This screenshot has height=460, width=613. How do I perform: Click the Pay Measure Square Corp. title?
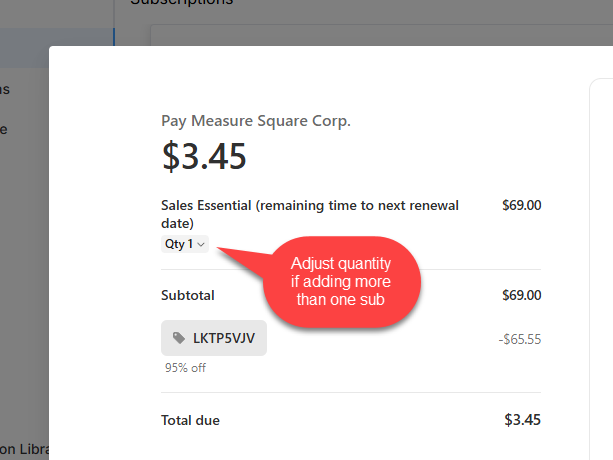click(256, 121)
